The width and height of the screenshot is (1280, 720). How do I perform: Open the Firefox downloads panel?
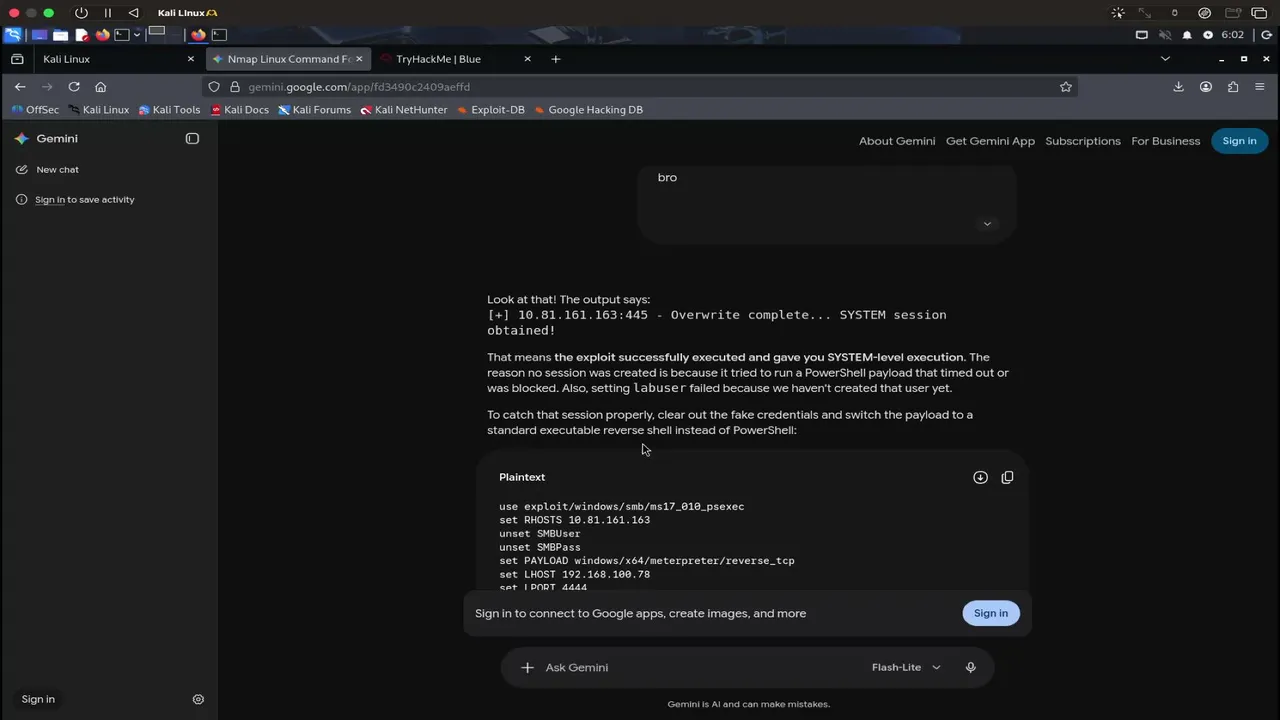[x=1178, y=87]
